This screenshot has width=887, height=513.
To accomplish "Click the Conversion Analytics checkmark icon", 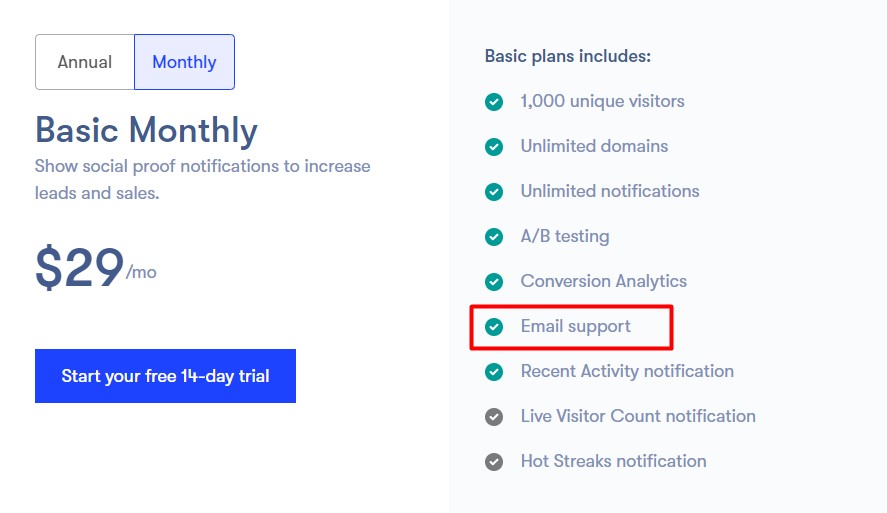I will pos(494,282).
